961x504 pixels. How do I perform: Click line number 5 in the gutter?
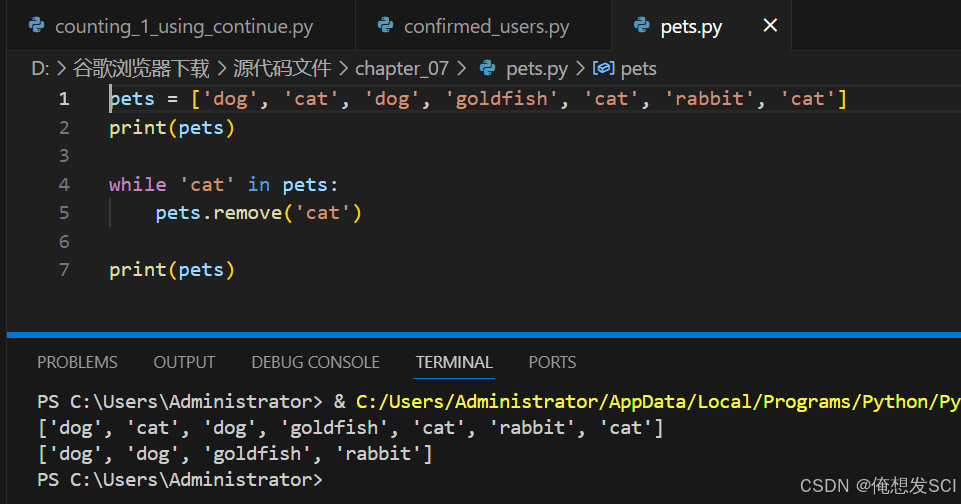click(64, 213)
